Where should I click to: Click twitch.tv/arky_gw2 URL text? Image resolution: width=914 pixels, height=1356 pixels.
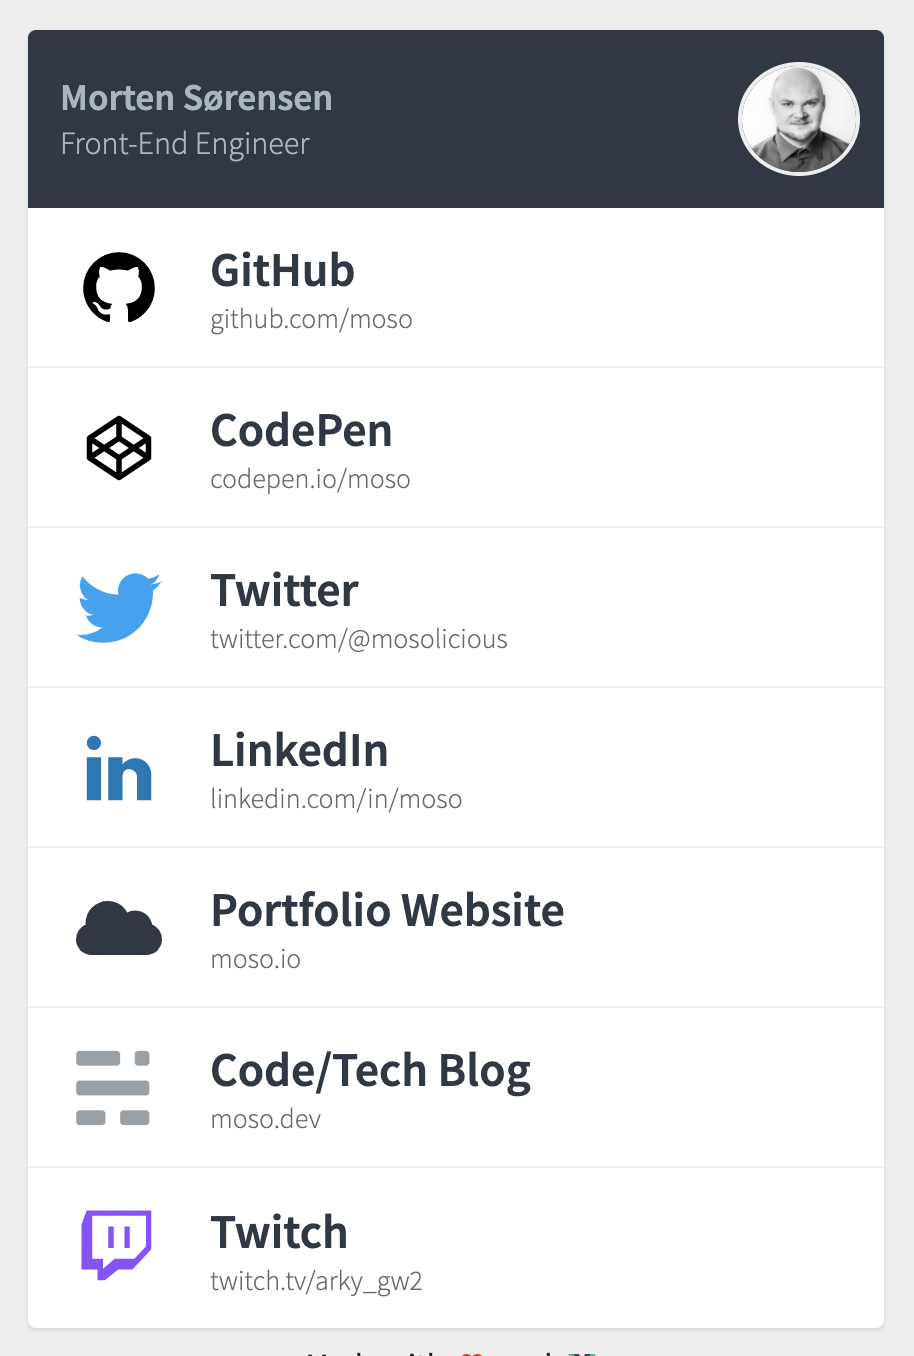coord(316,1281)
